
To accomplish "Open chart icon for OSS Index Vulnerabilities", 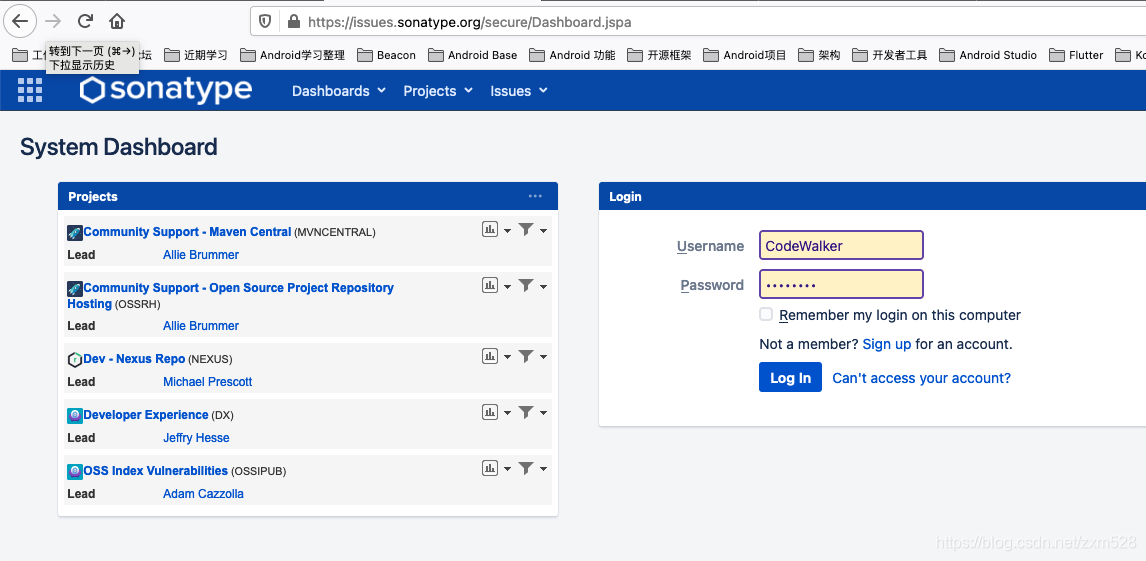I will click(490, 468).
